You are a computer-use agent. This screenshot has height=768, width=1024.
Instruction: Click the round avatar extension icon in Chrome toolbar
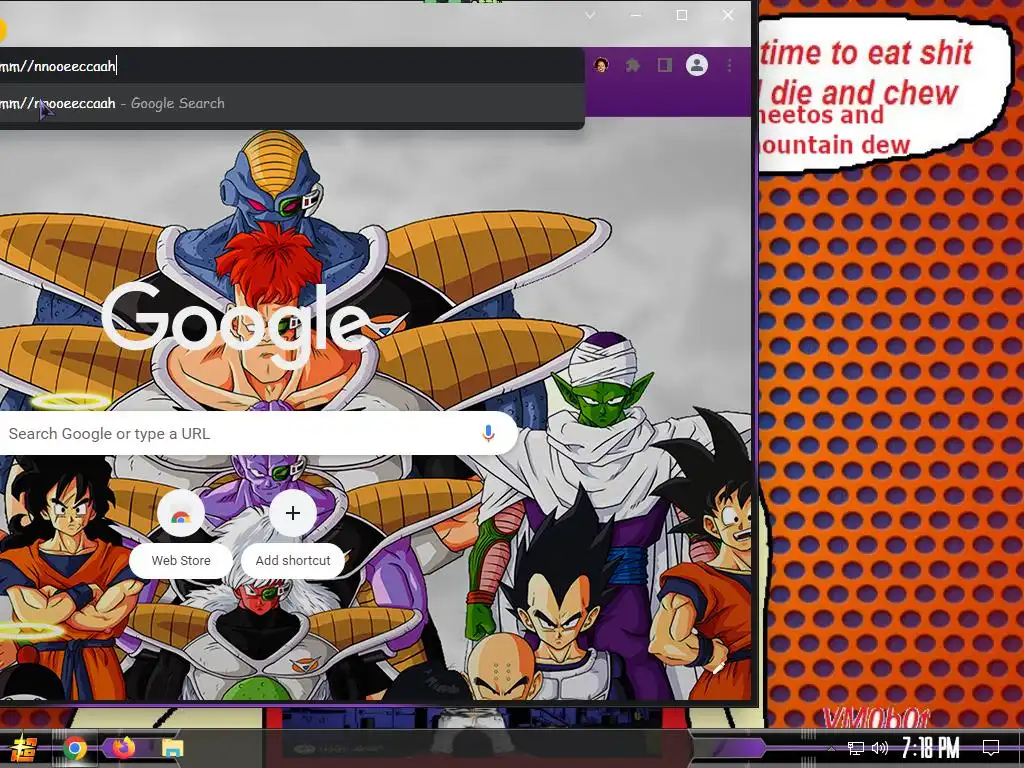[601, 65]
